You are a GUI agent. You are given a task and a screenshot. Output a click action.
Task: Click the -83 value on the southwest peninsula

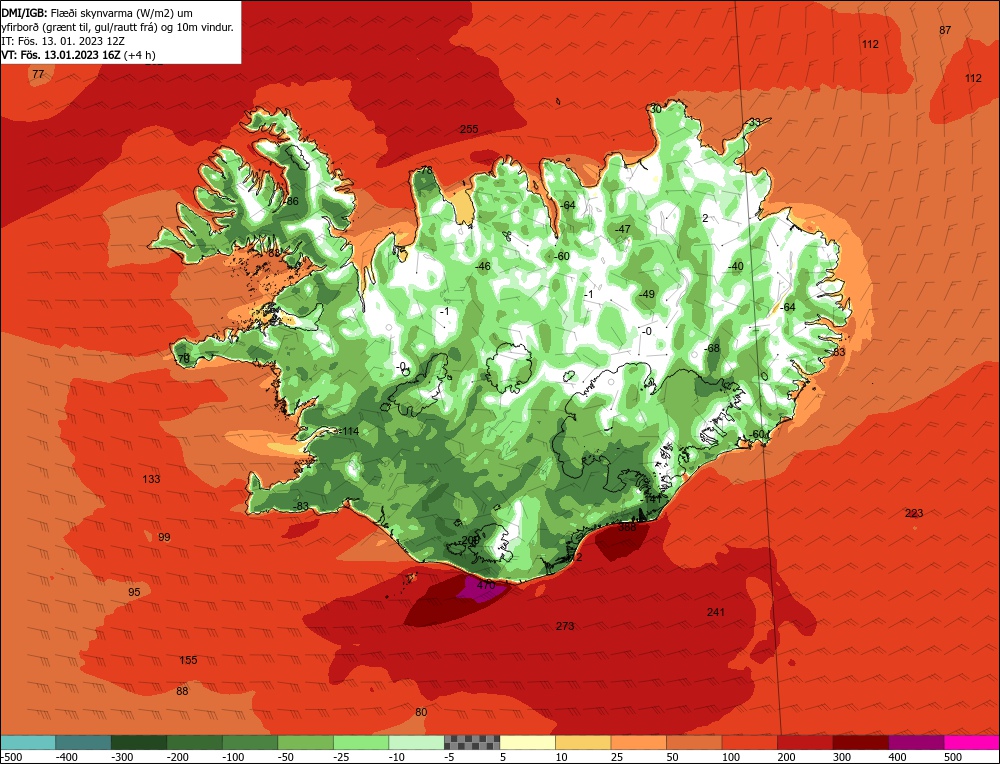pyautogui.click(x=301, y=506)
